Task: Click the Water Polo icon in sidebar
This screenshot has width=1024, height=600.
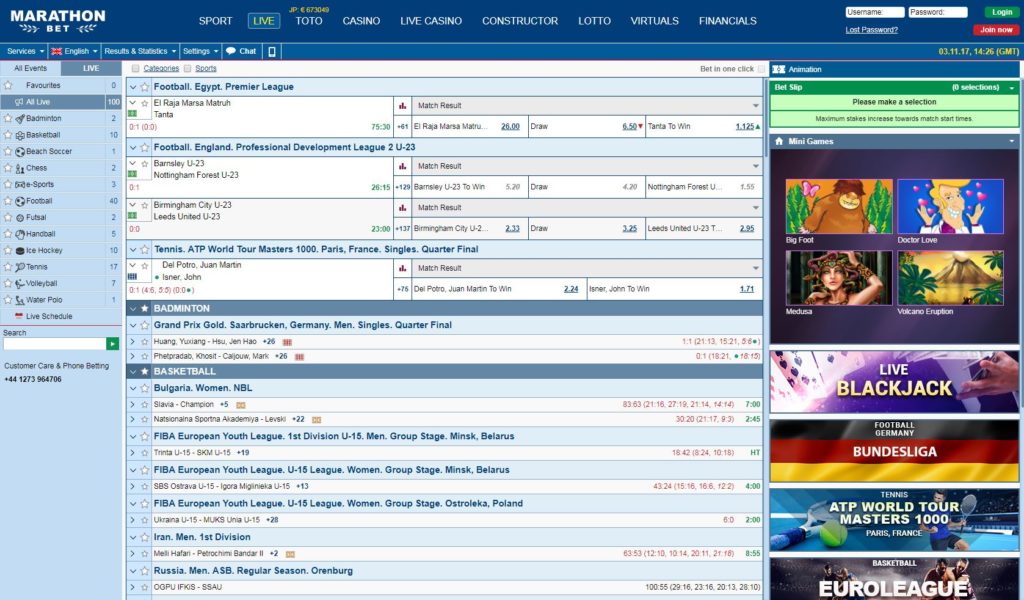Action: coord(20,300)
